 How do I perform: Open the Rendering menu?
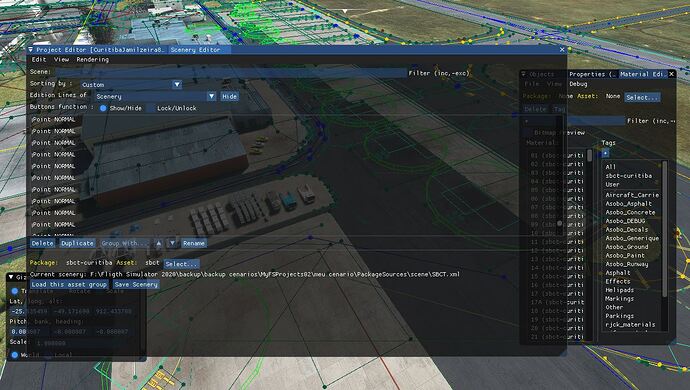tap(92, 59)
